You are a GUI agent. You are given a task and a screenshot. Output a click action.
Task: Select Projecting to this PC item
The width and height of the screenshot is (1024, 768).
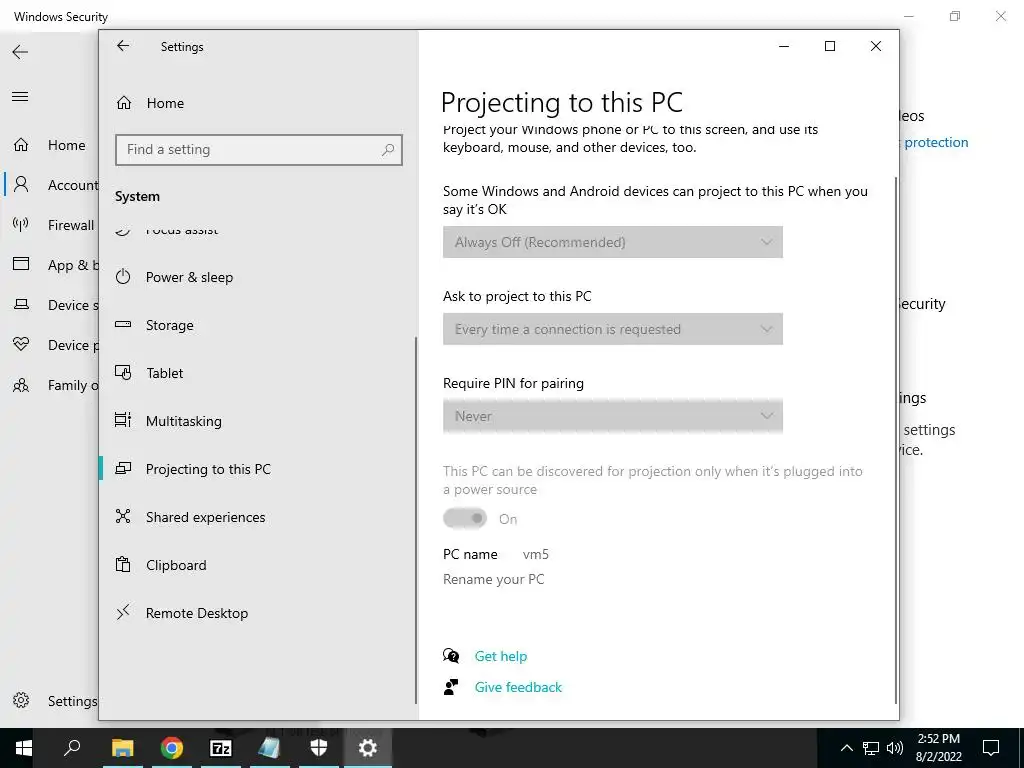pyautogui.click(x=259, y=469)
